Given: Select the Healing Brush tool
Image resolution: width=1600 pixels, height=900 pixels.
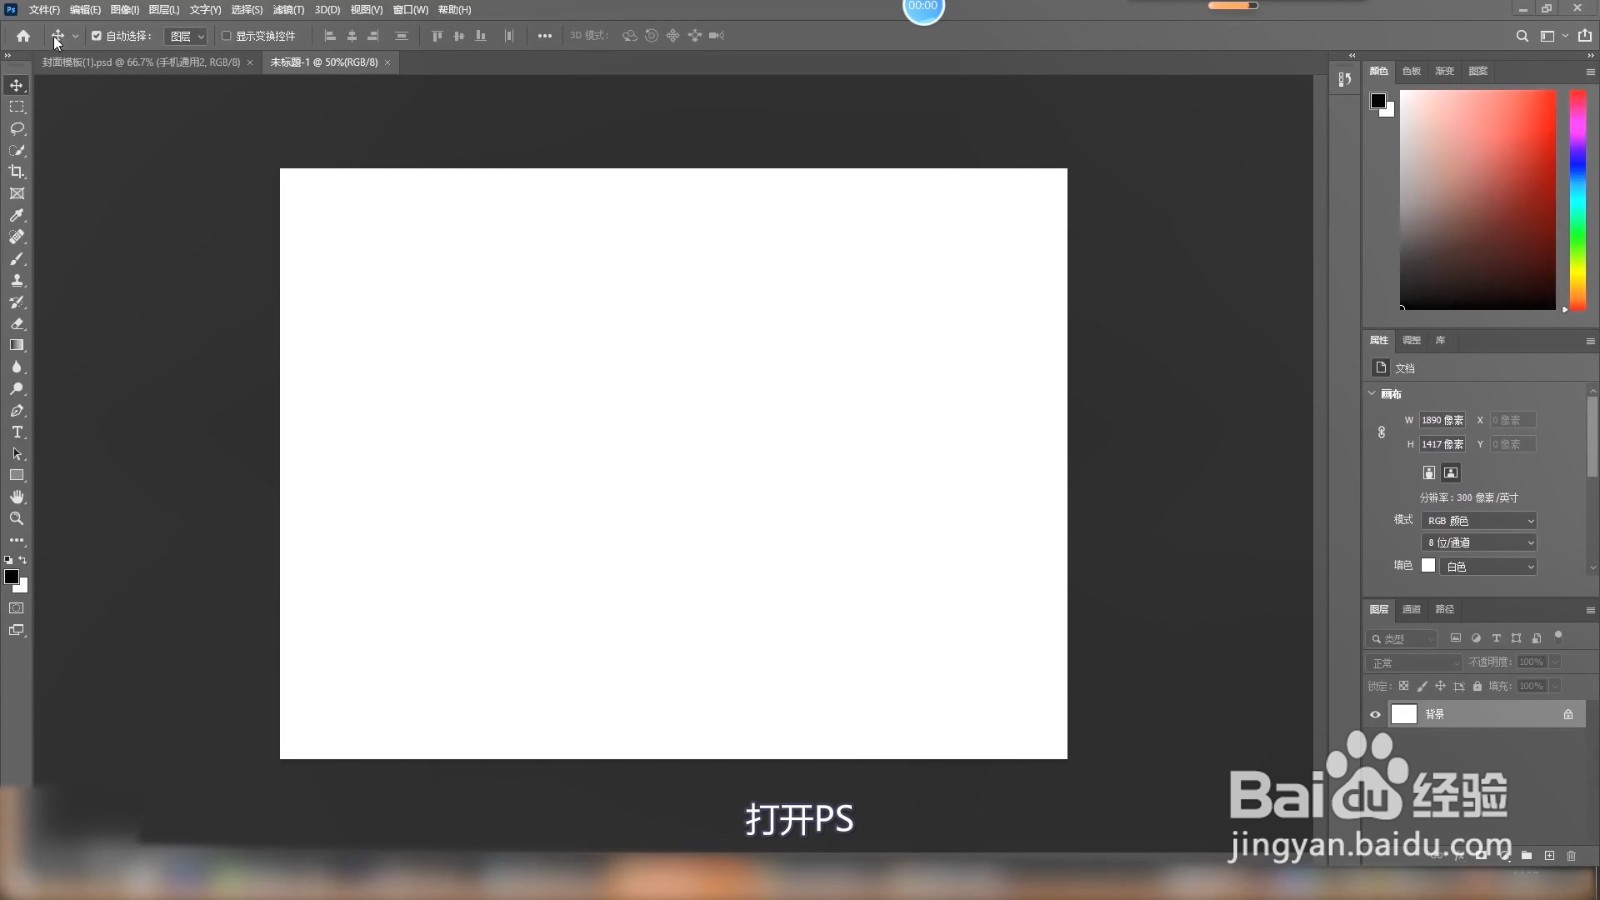Looking at the screenshot, I should [x=17, y=237].
